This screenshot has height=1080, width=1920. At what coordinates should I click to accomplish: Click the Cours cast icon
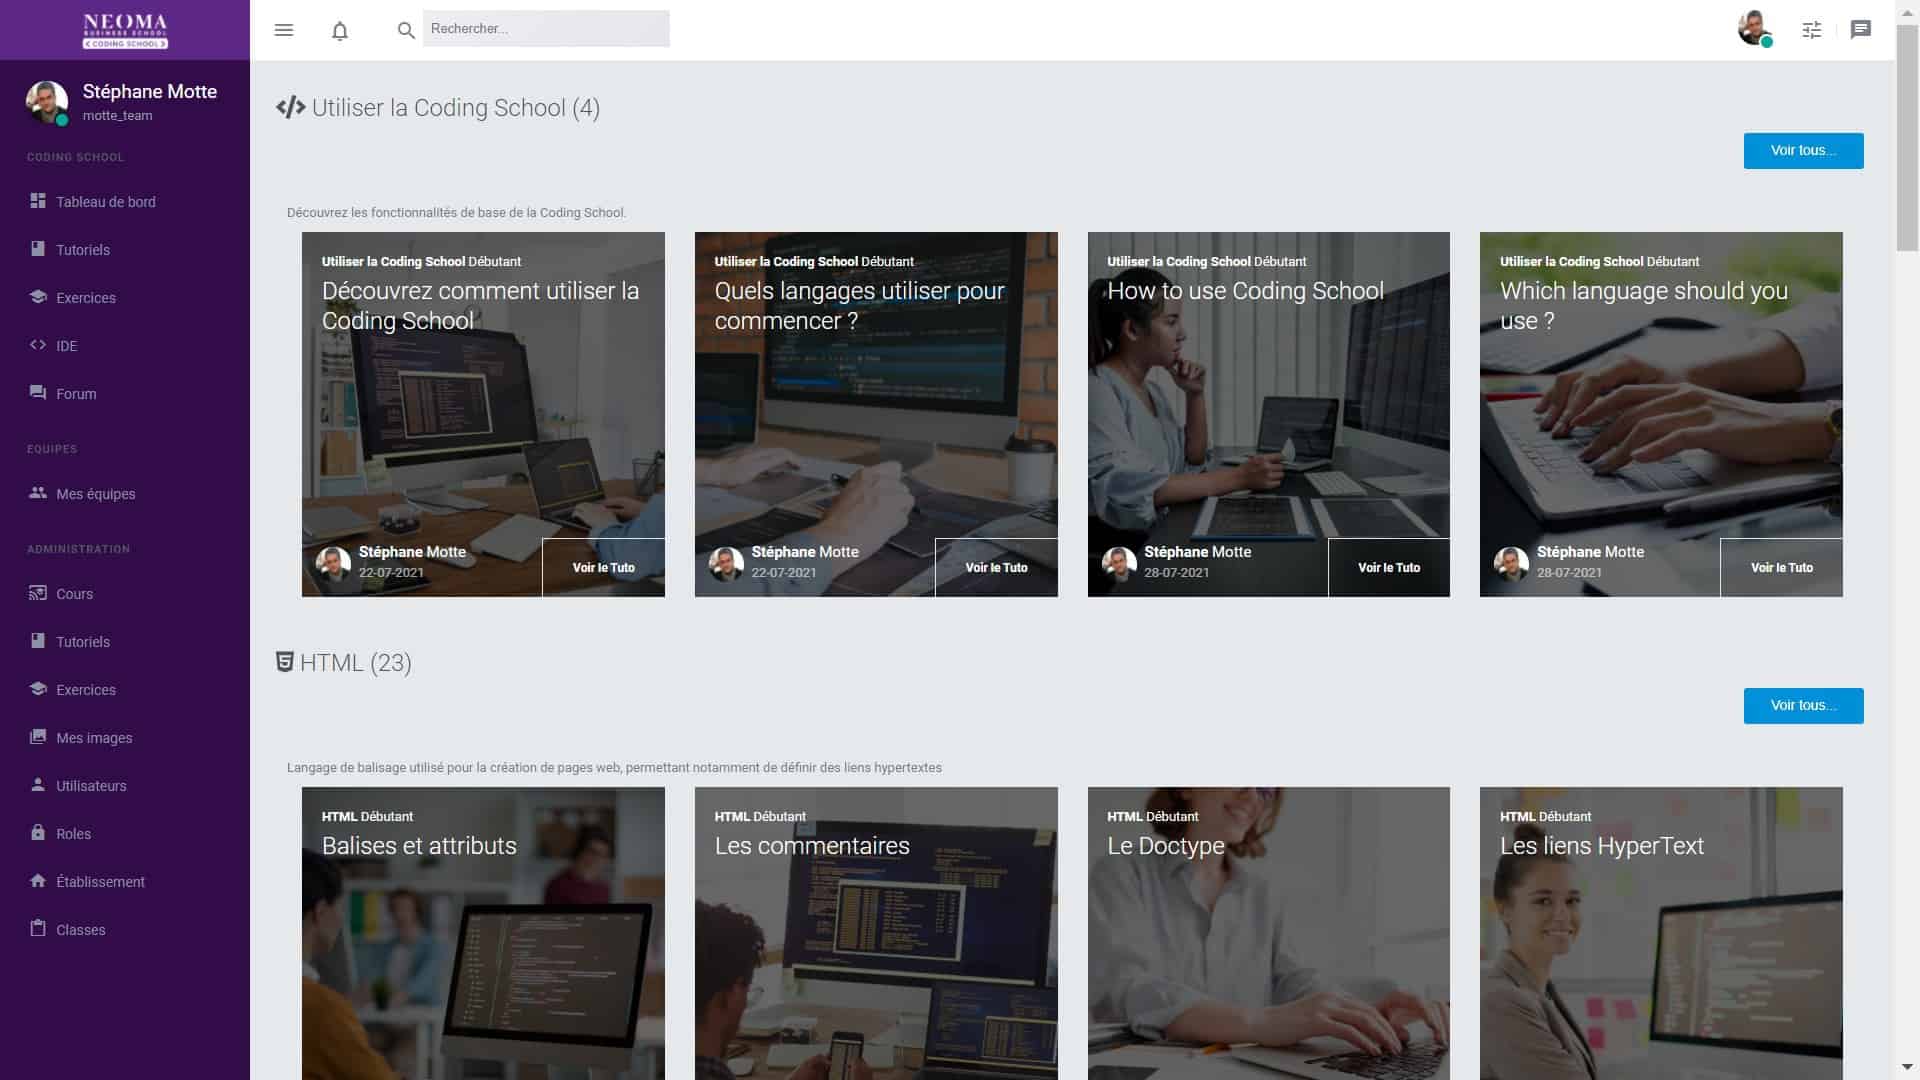(x=38, y=593)
